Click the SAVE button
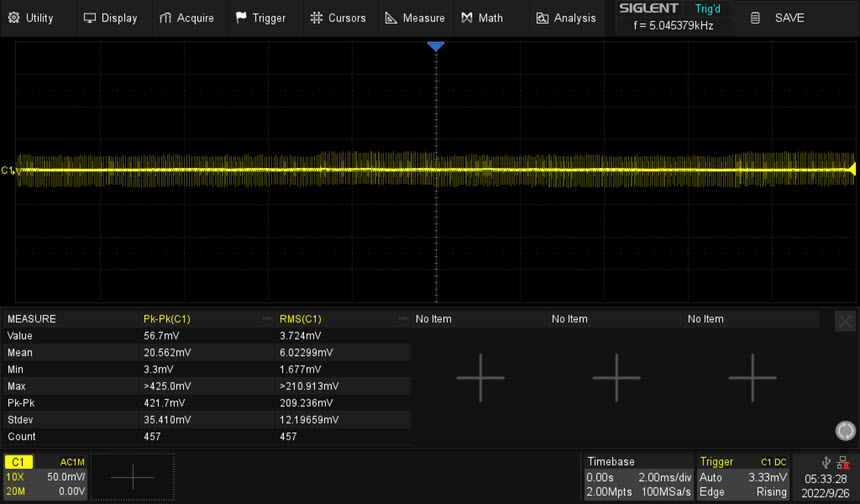 tap(778, 18)
